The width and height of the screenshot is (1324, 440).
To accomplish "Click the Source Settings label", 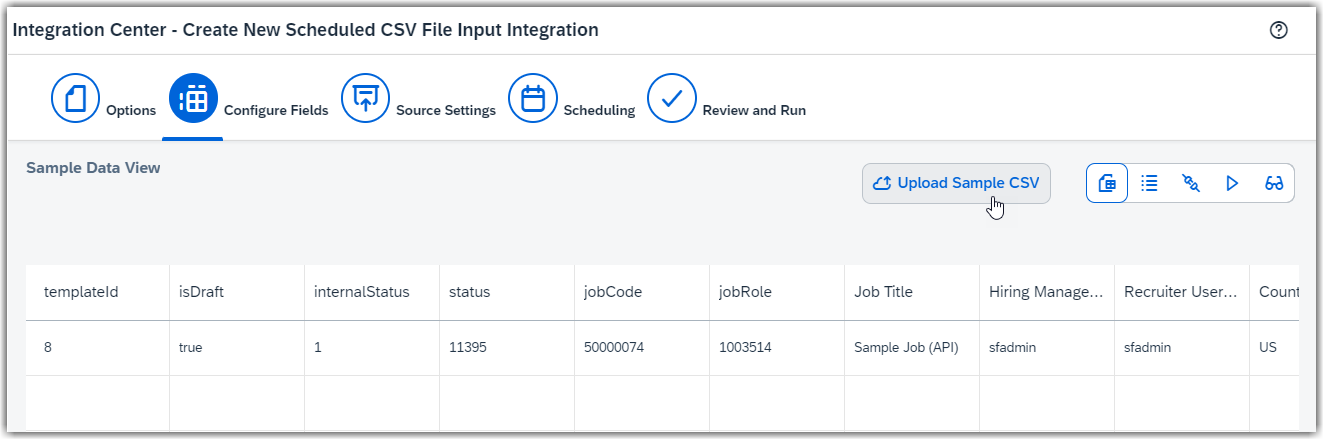I will 446,110.
